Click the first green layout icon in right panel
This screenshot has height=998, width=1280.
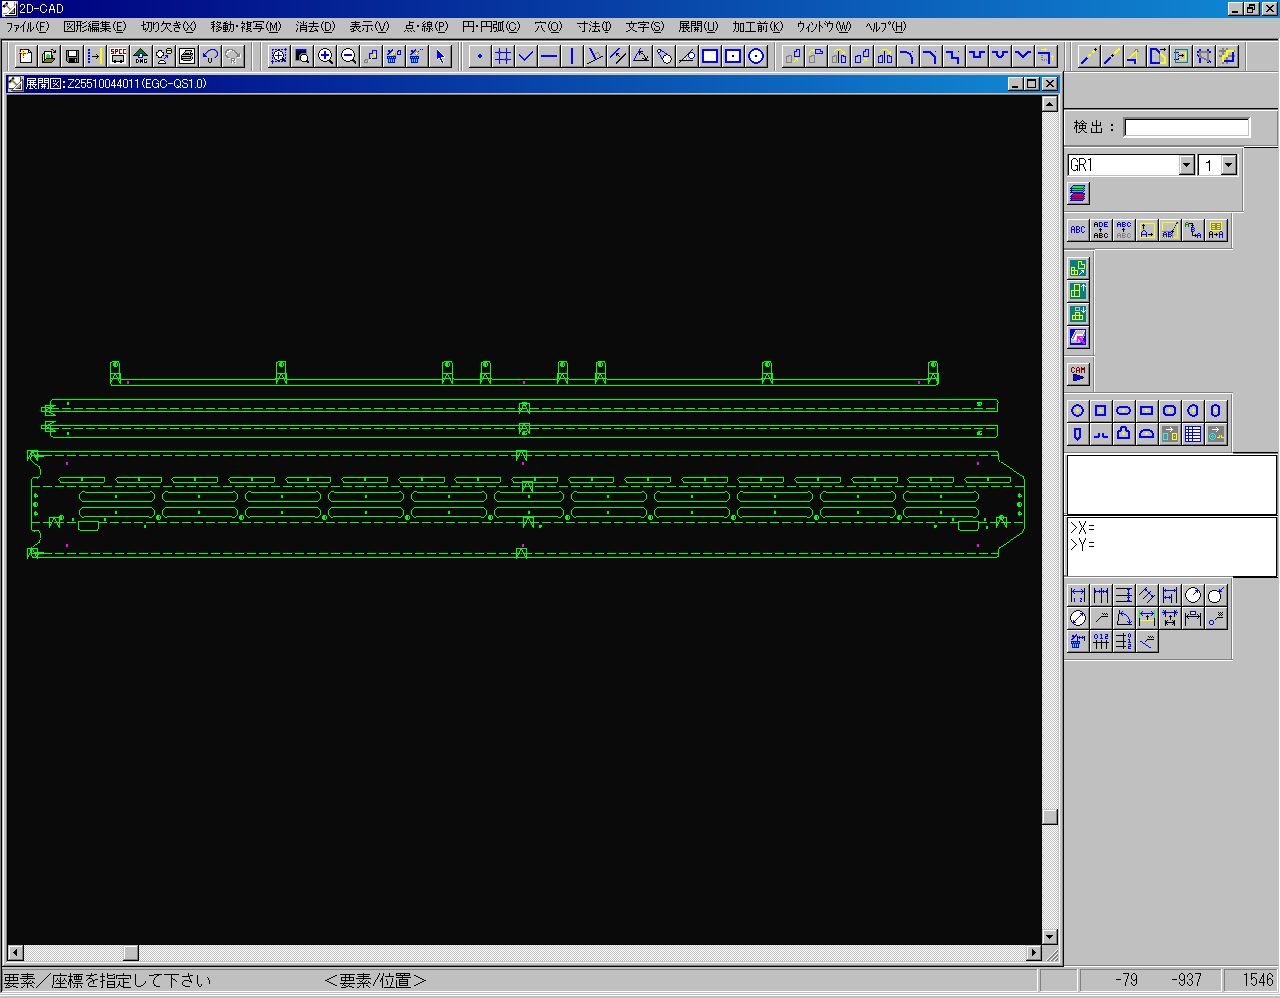click(1078, 267)
